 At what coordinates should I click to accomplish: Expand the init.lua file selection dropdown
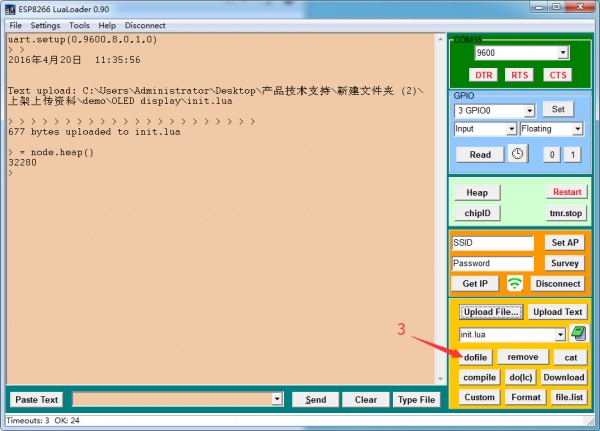(560, 335)
